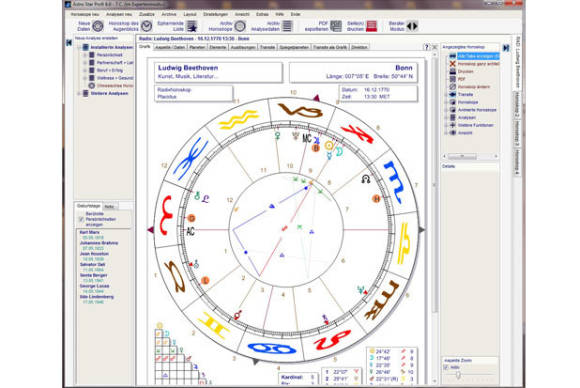Expand the Weitere Analysen tree node
Viewport: 580px width, 388px height.
(x=79, y=94)
